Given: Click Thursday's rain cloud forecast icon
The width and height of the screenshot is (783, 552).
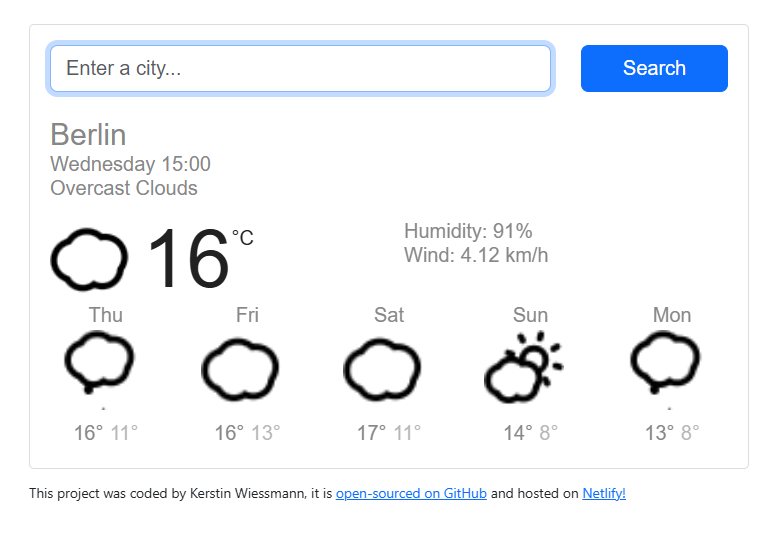Looking at the screenshot, I should (99, 363).
